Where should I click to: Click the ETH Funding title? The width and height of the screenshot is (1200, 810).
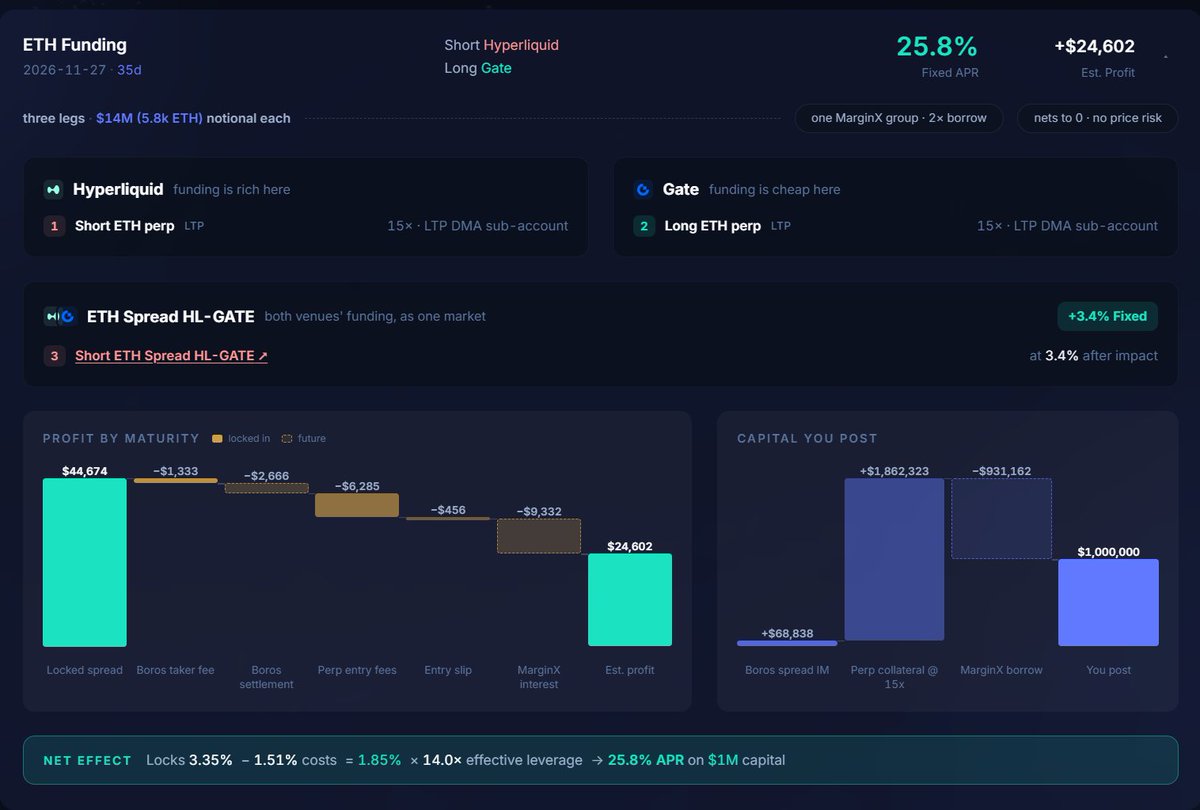click(x=75, y=45)
